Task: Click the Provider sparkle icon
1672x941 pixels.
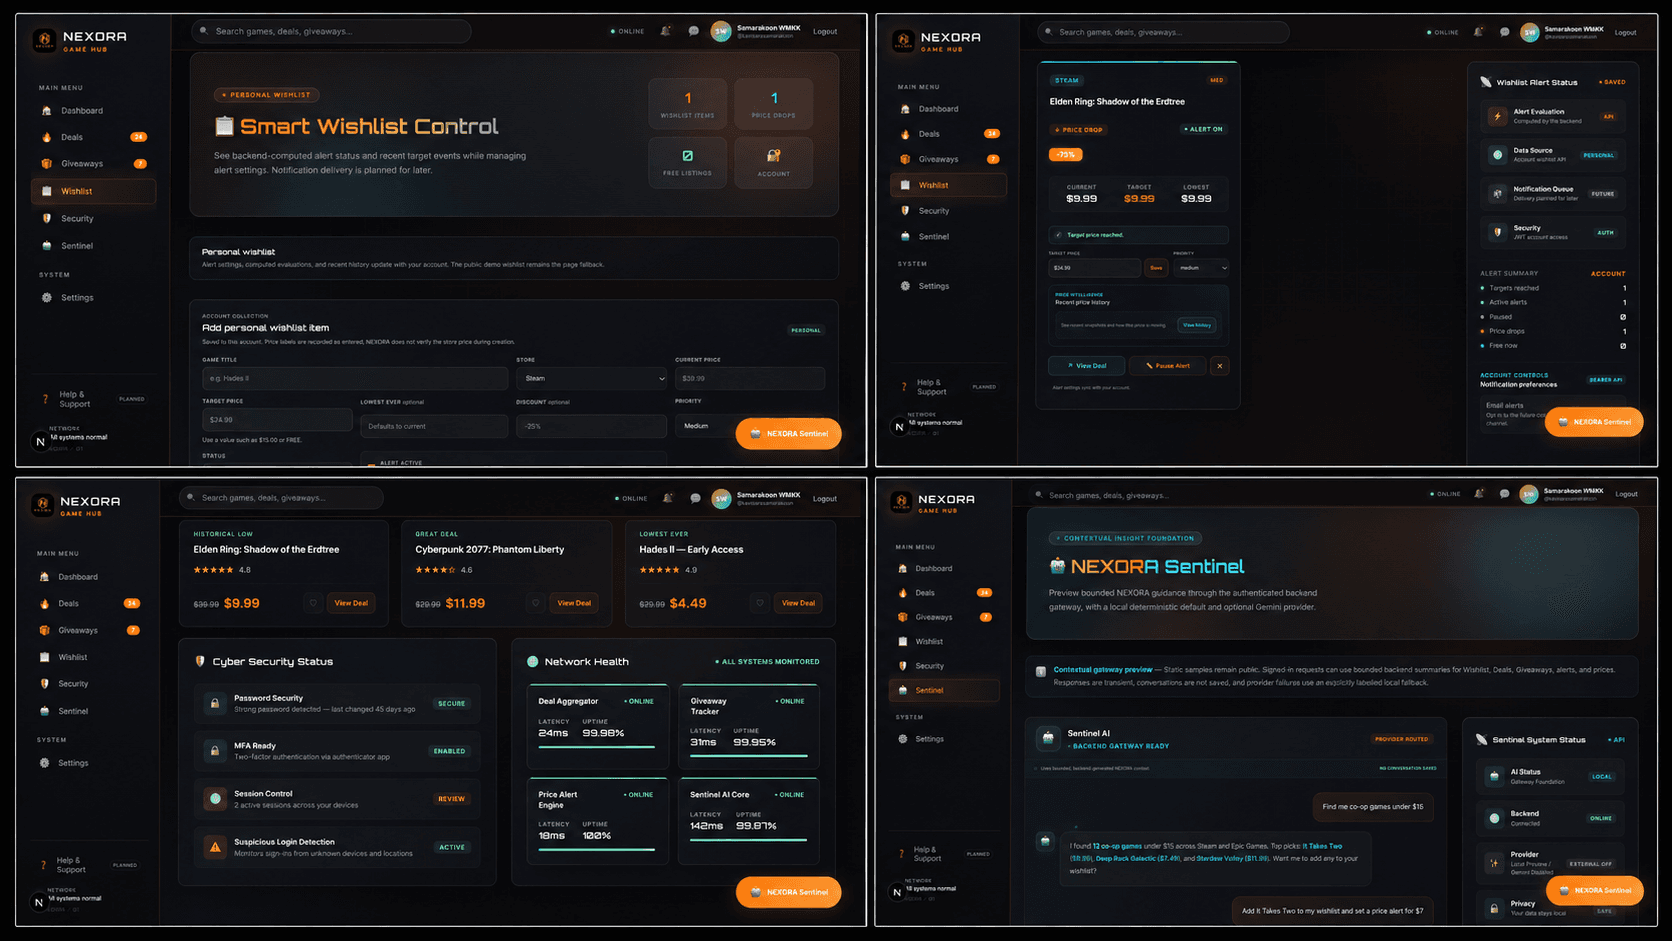Action: pos(1494,863)
